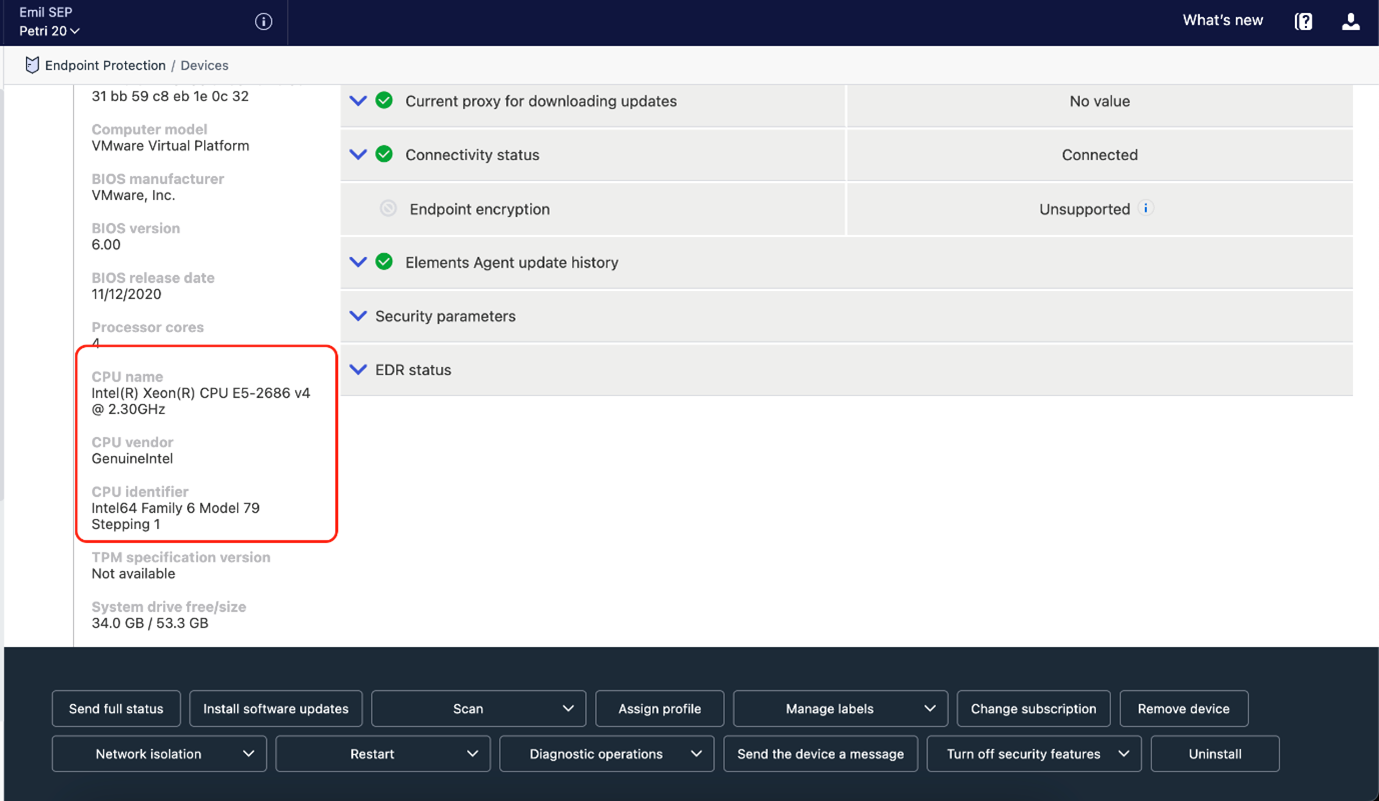Viewport: 1379px width, 801px height.
Task: Click green check for Elements Agent update history
Action: click(384, 261)
